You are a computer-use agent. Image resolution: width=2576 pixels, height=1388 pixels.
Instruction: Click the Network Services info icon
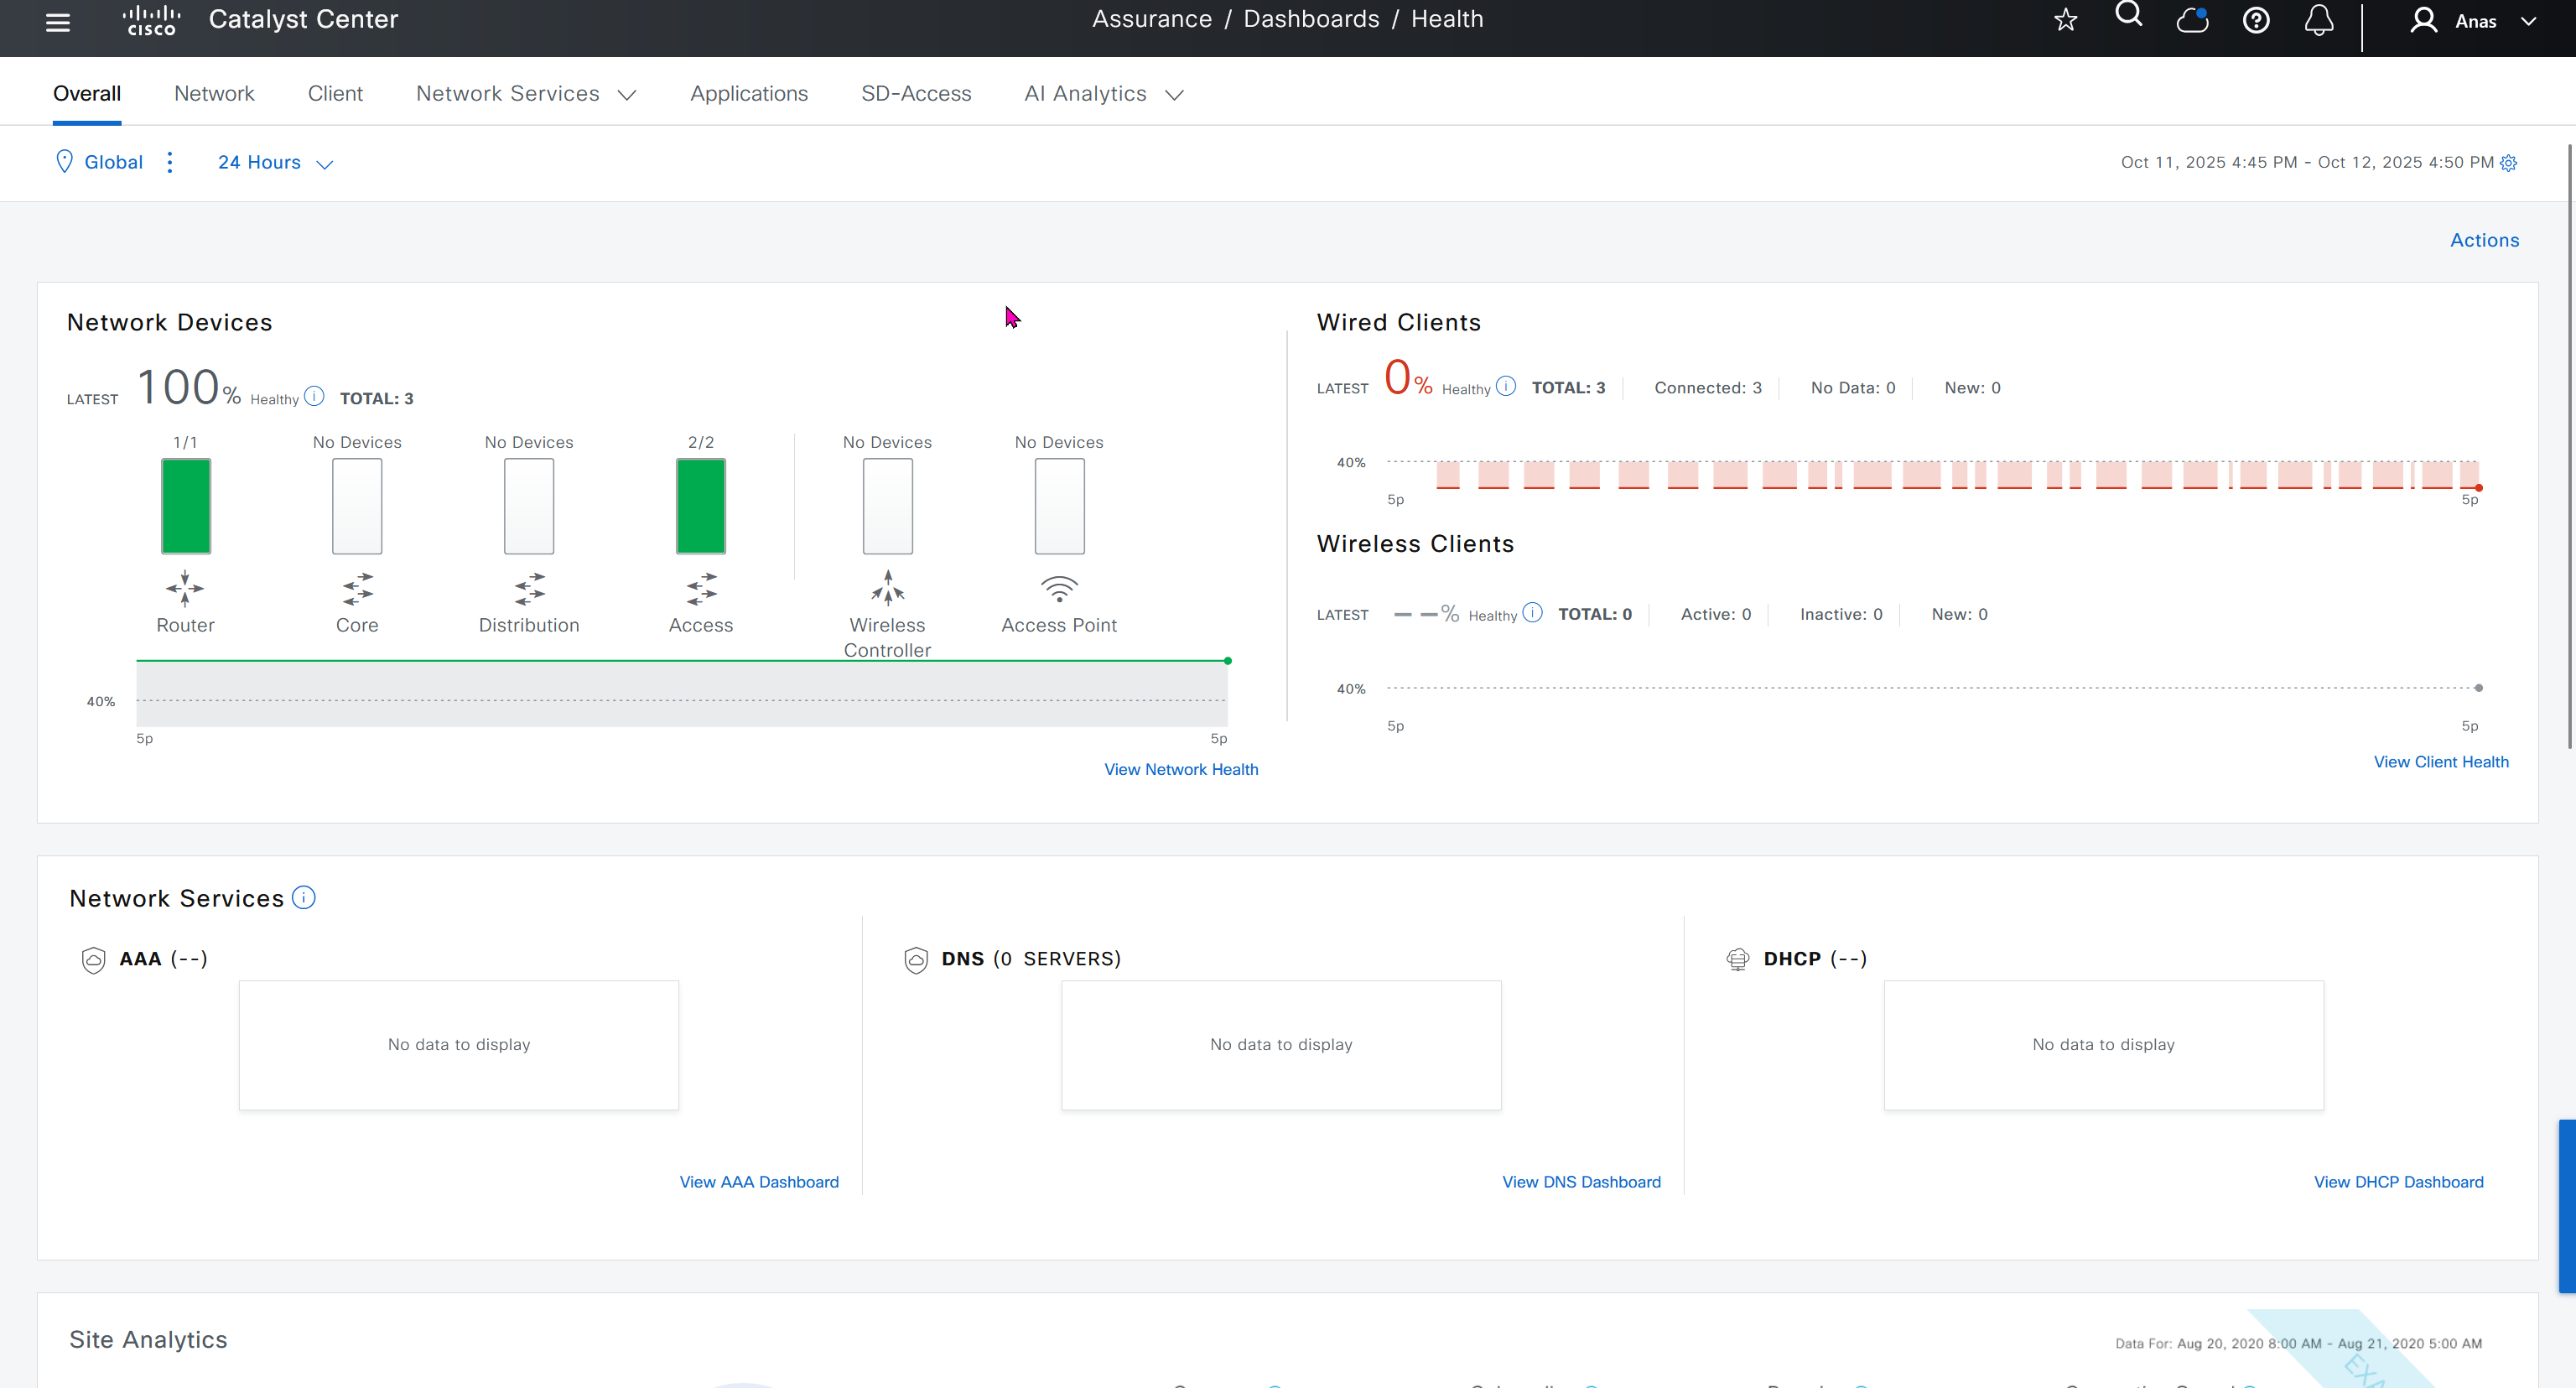[304, 898]
